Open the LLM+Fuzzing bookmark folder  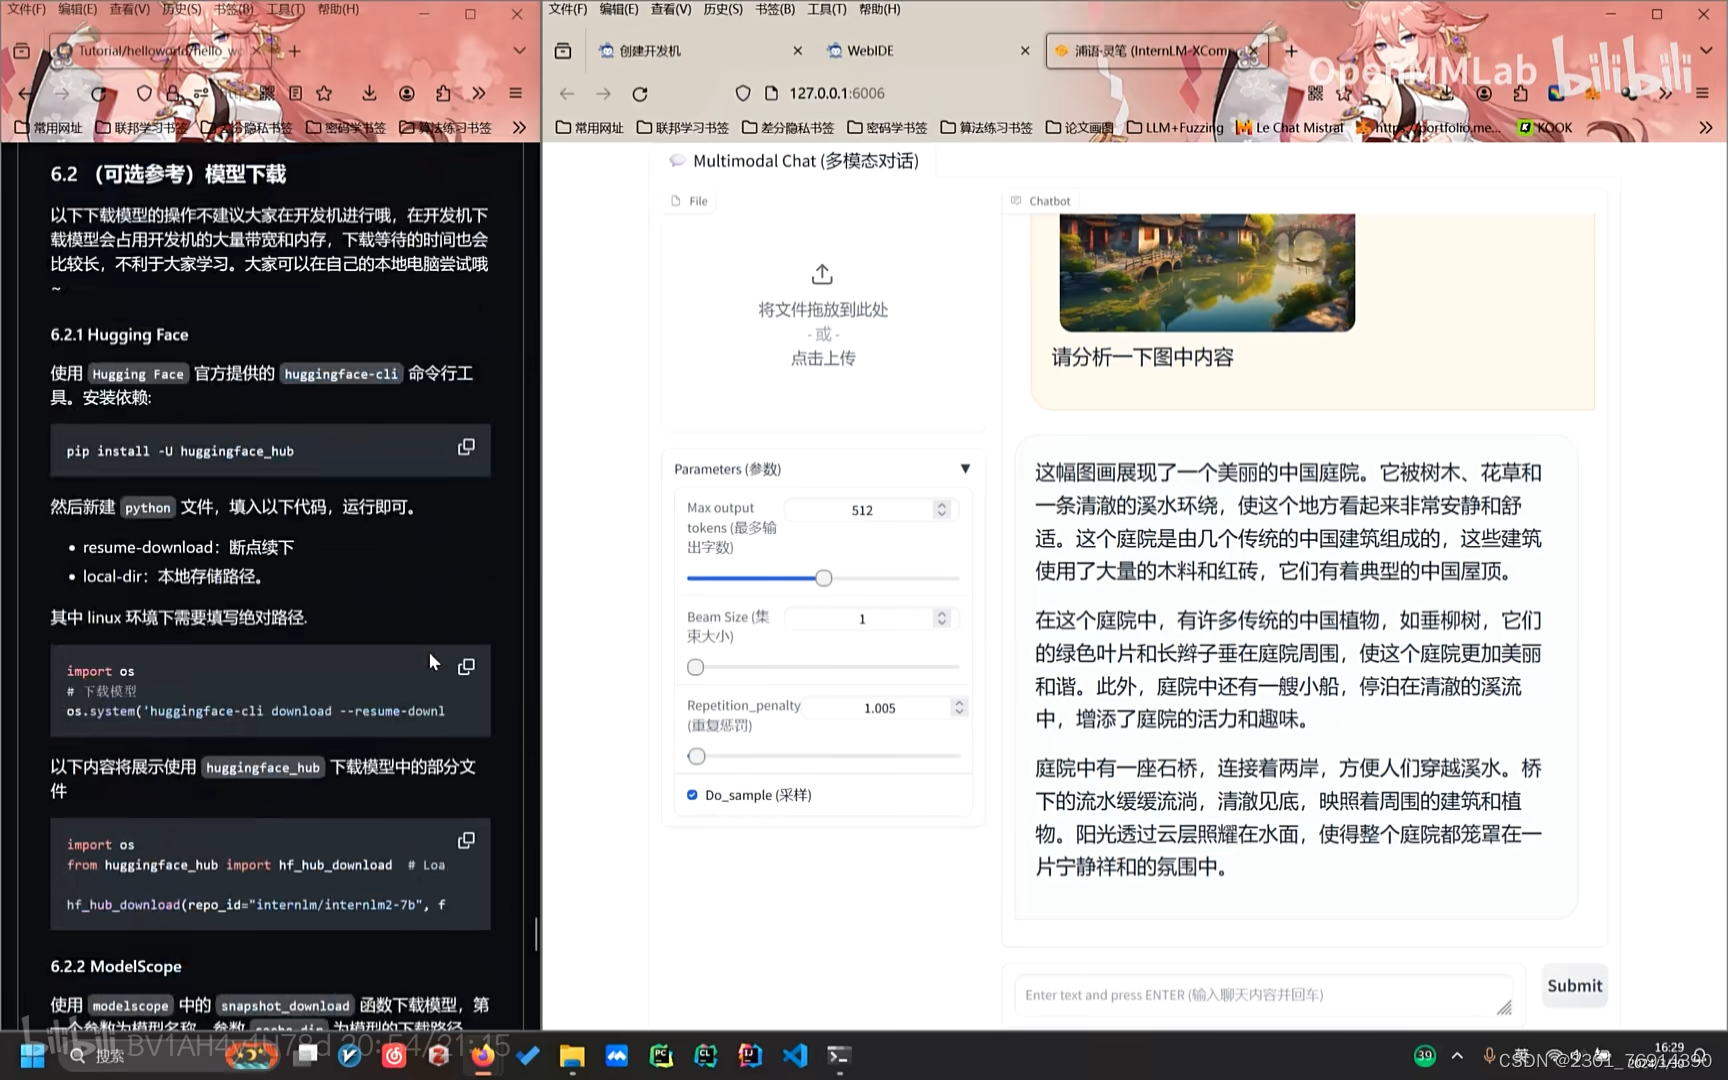coord(1175,127)
